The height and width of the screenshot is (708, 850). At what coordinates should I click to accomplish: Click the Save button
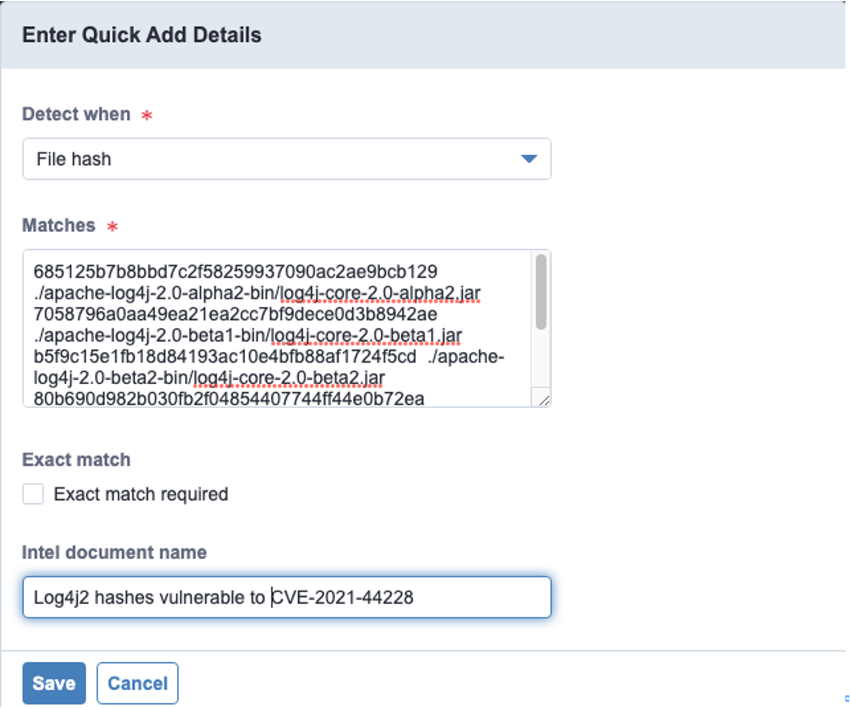(x=54, y=683)
